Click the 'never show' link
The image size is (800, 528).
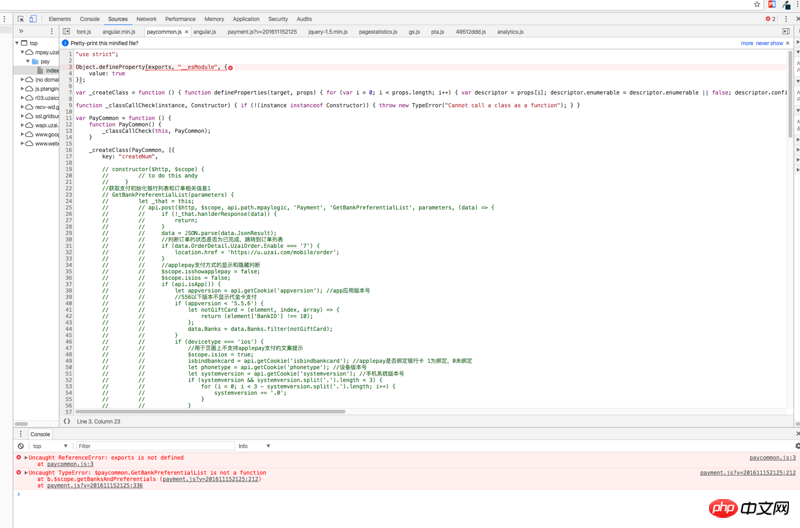(x=769, y=43)
